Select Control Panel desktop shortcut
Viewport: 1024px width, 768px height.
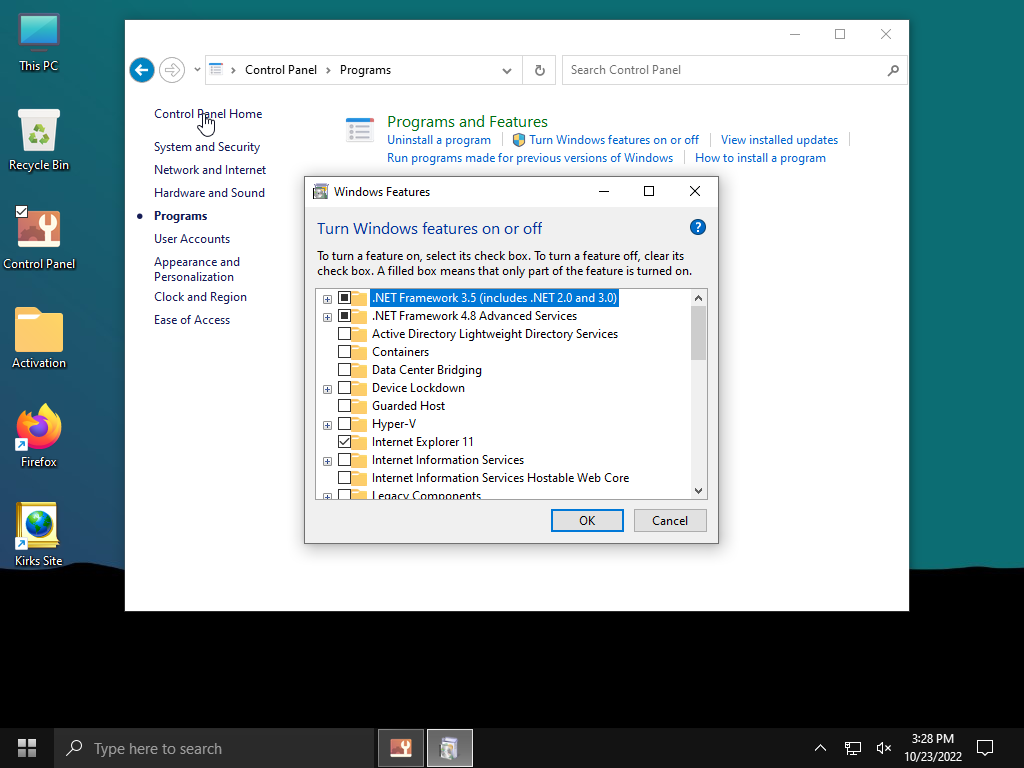(39, 239)
